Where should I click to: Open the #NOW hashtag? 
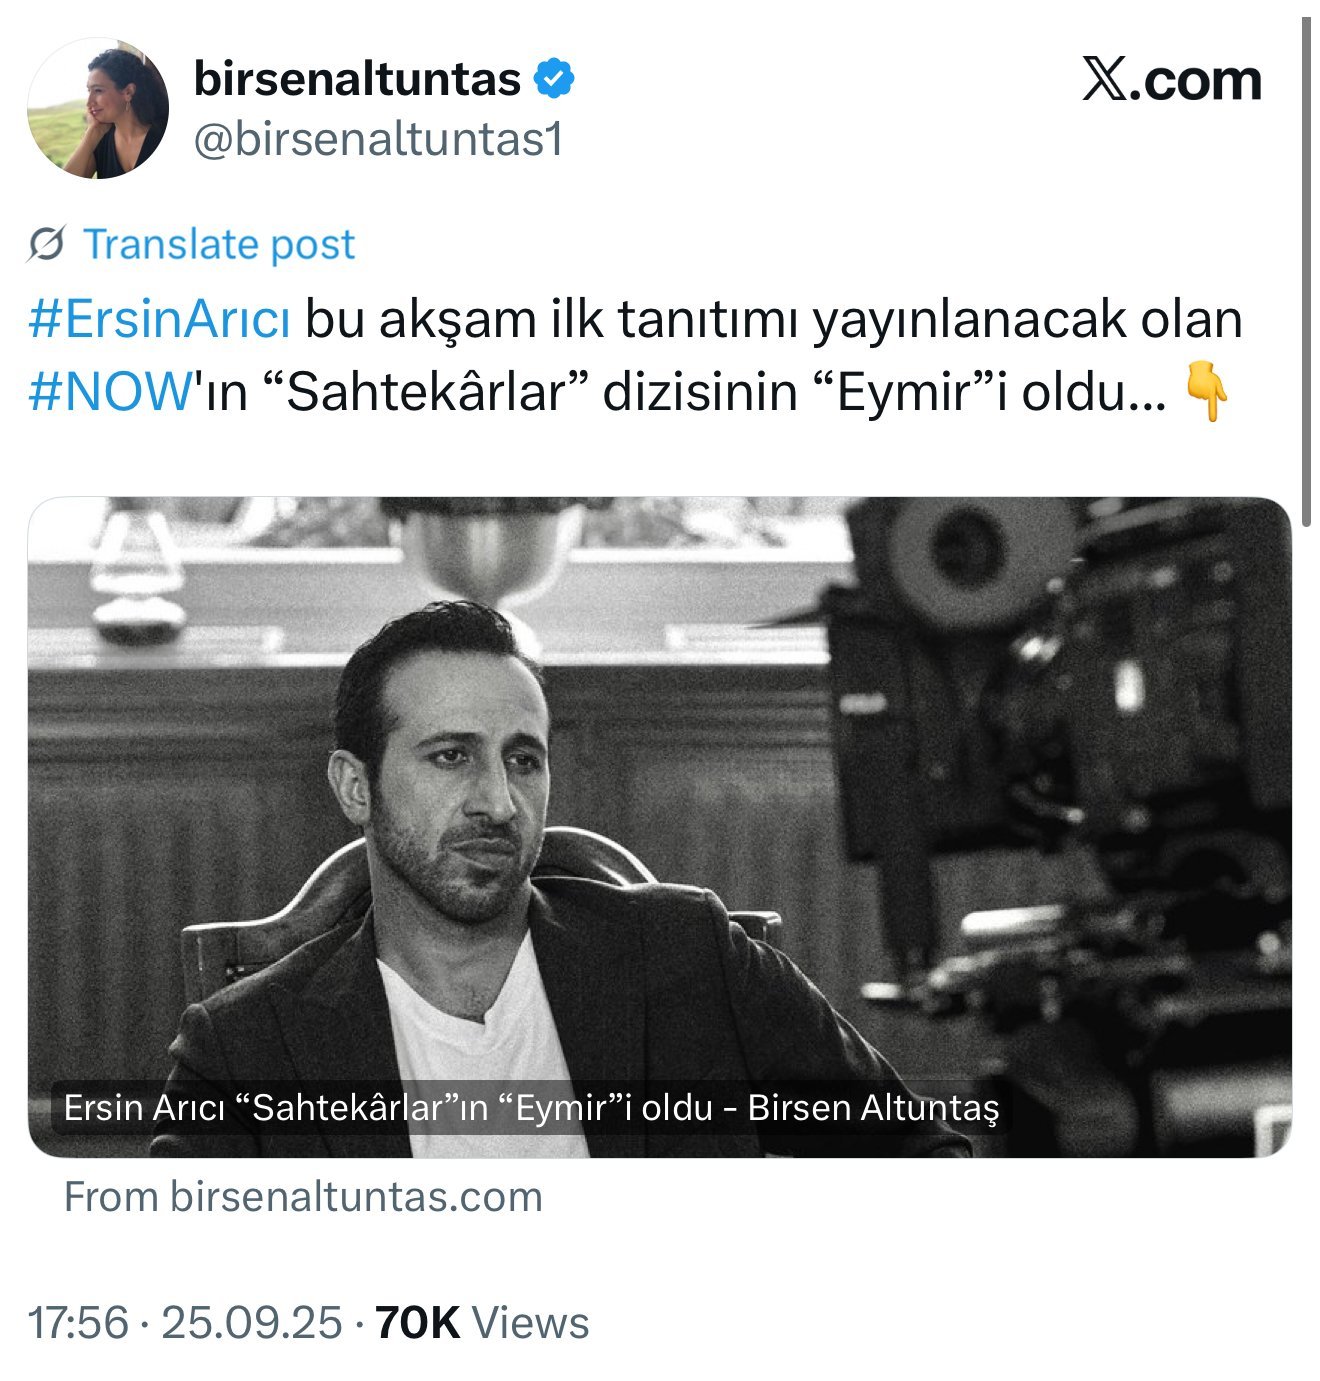109,391
